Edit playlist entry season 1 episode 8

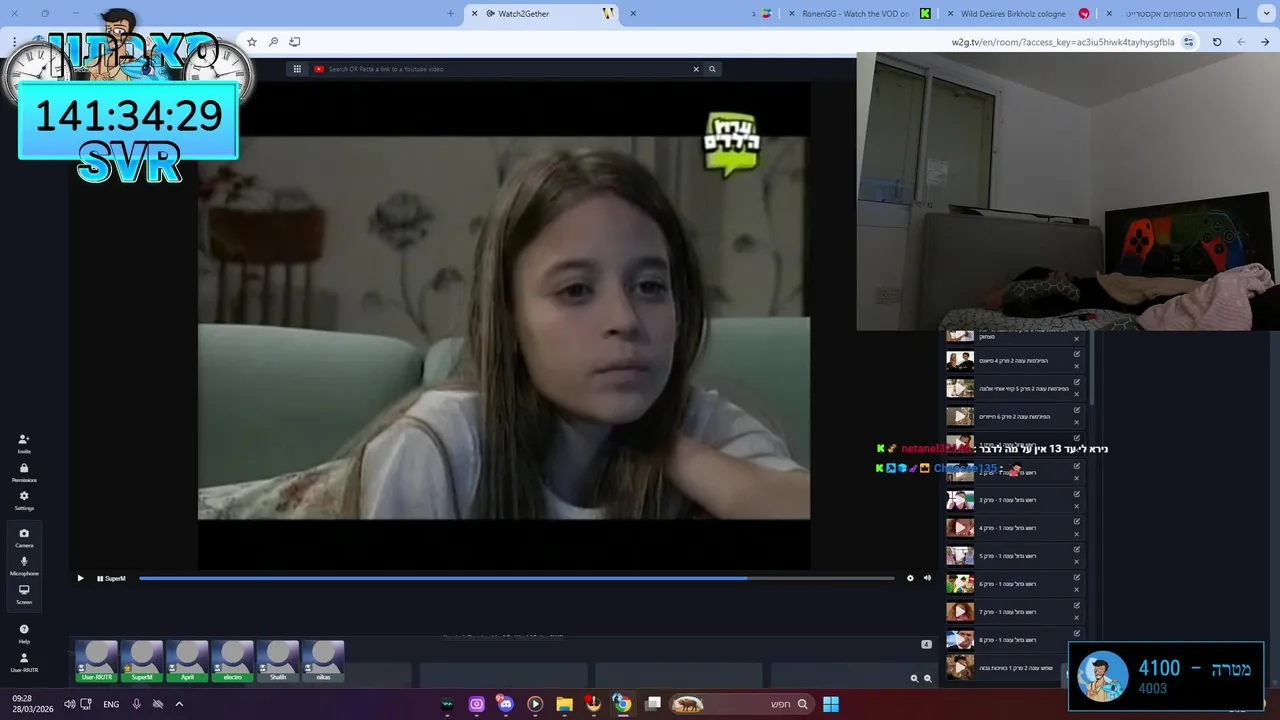point(1077,634)
